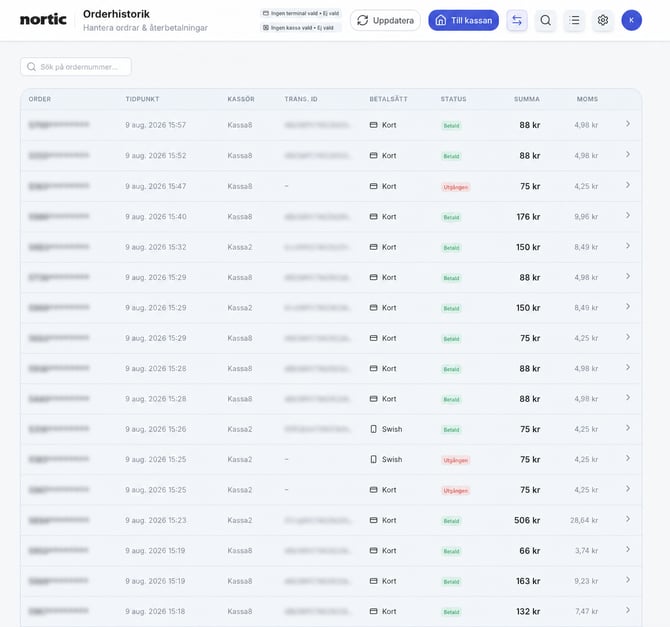Click the TRANS. ID column header

coord(301,99)
